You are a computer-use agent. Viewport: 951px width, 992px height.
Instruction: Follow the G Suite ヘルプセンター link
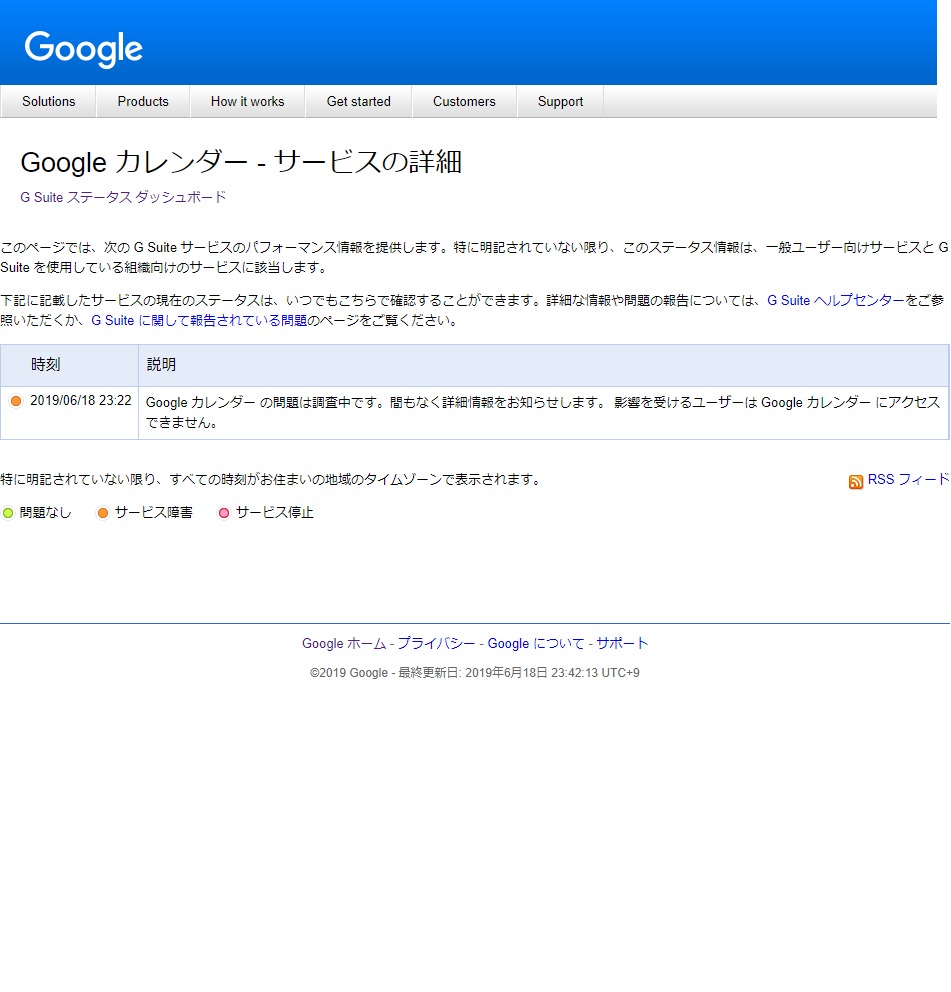(836, 300)
